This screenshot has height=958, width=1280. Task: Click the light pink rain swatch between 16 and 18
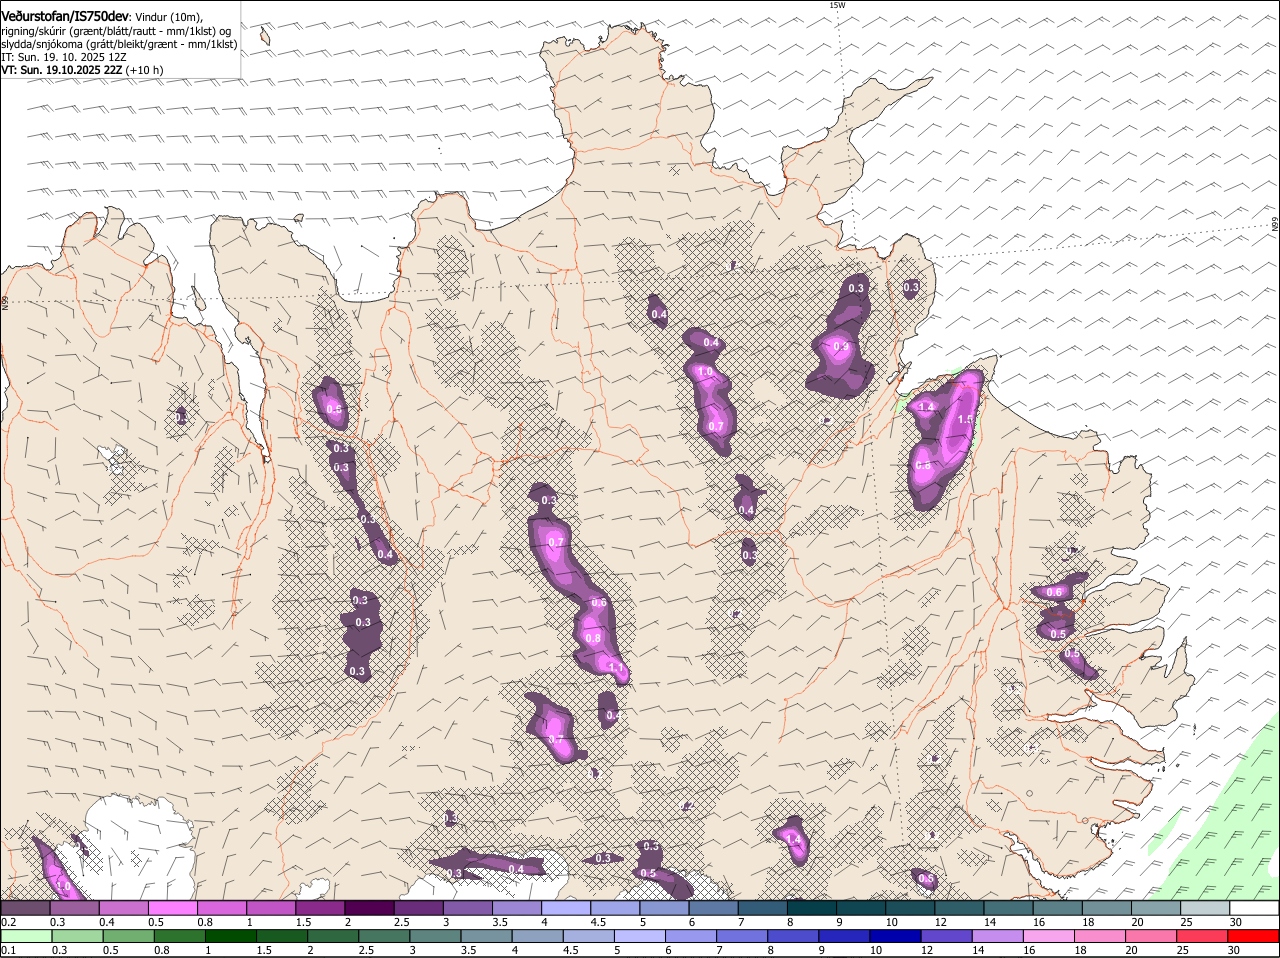point(1047,936)
